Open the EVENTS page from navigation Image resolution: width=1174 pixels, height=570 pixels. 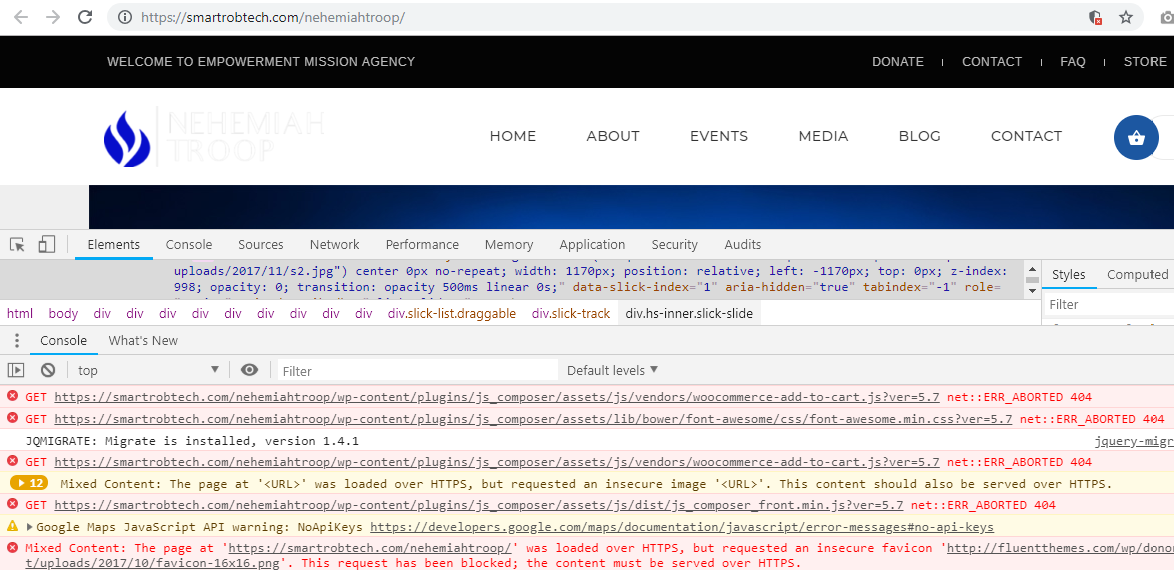coord(718,136)
